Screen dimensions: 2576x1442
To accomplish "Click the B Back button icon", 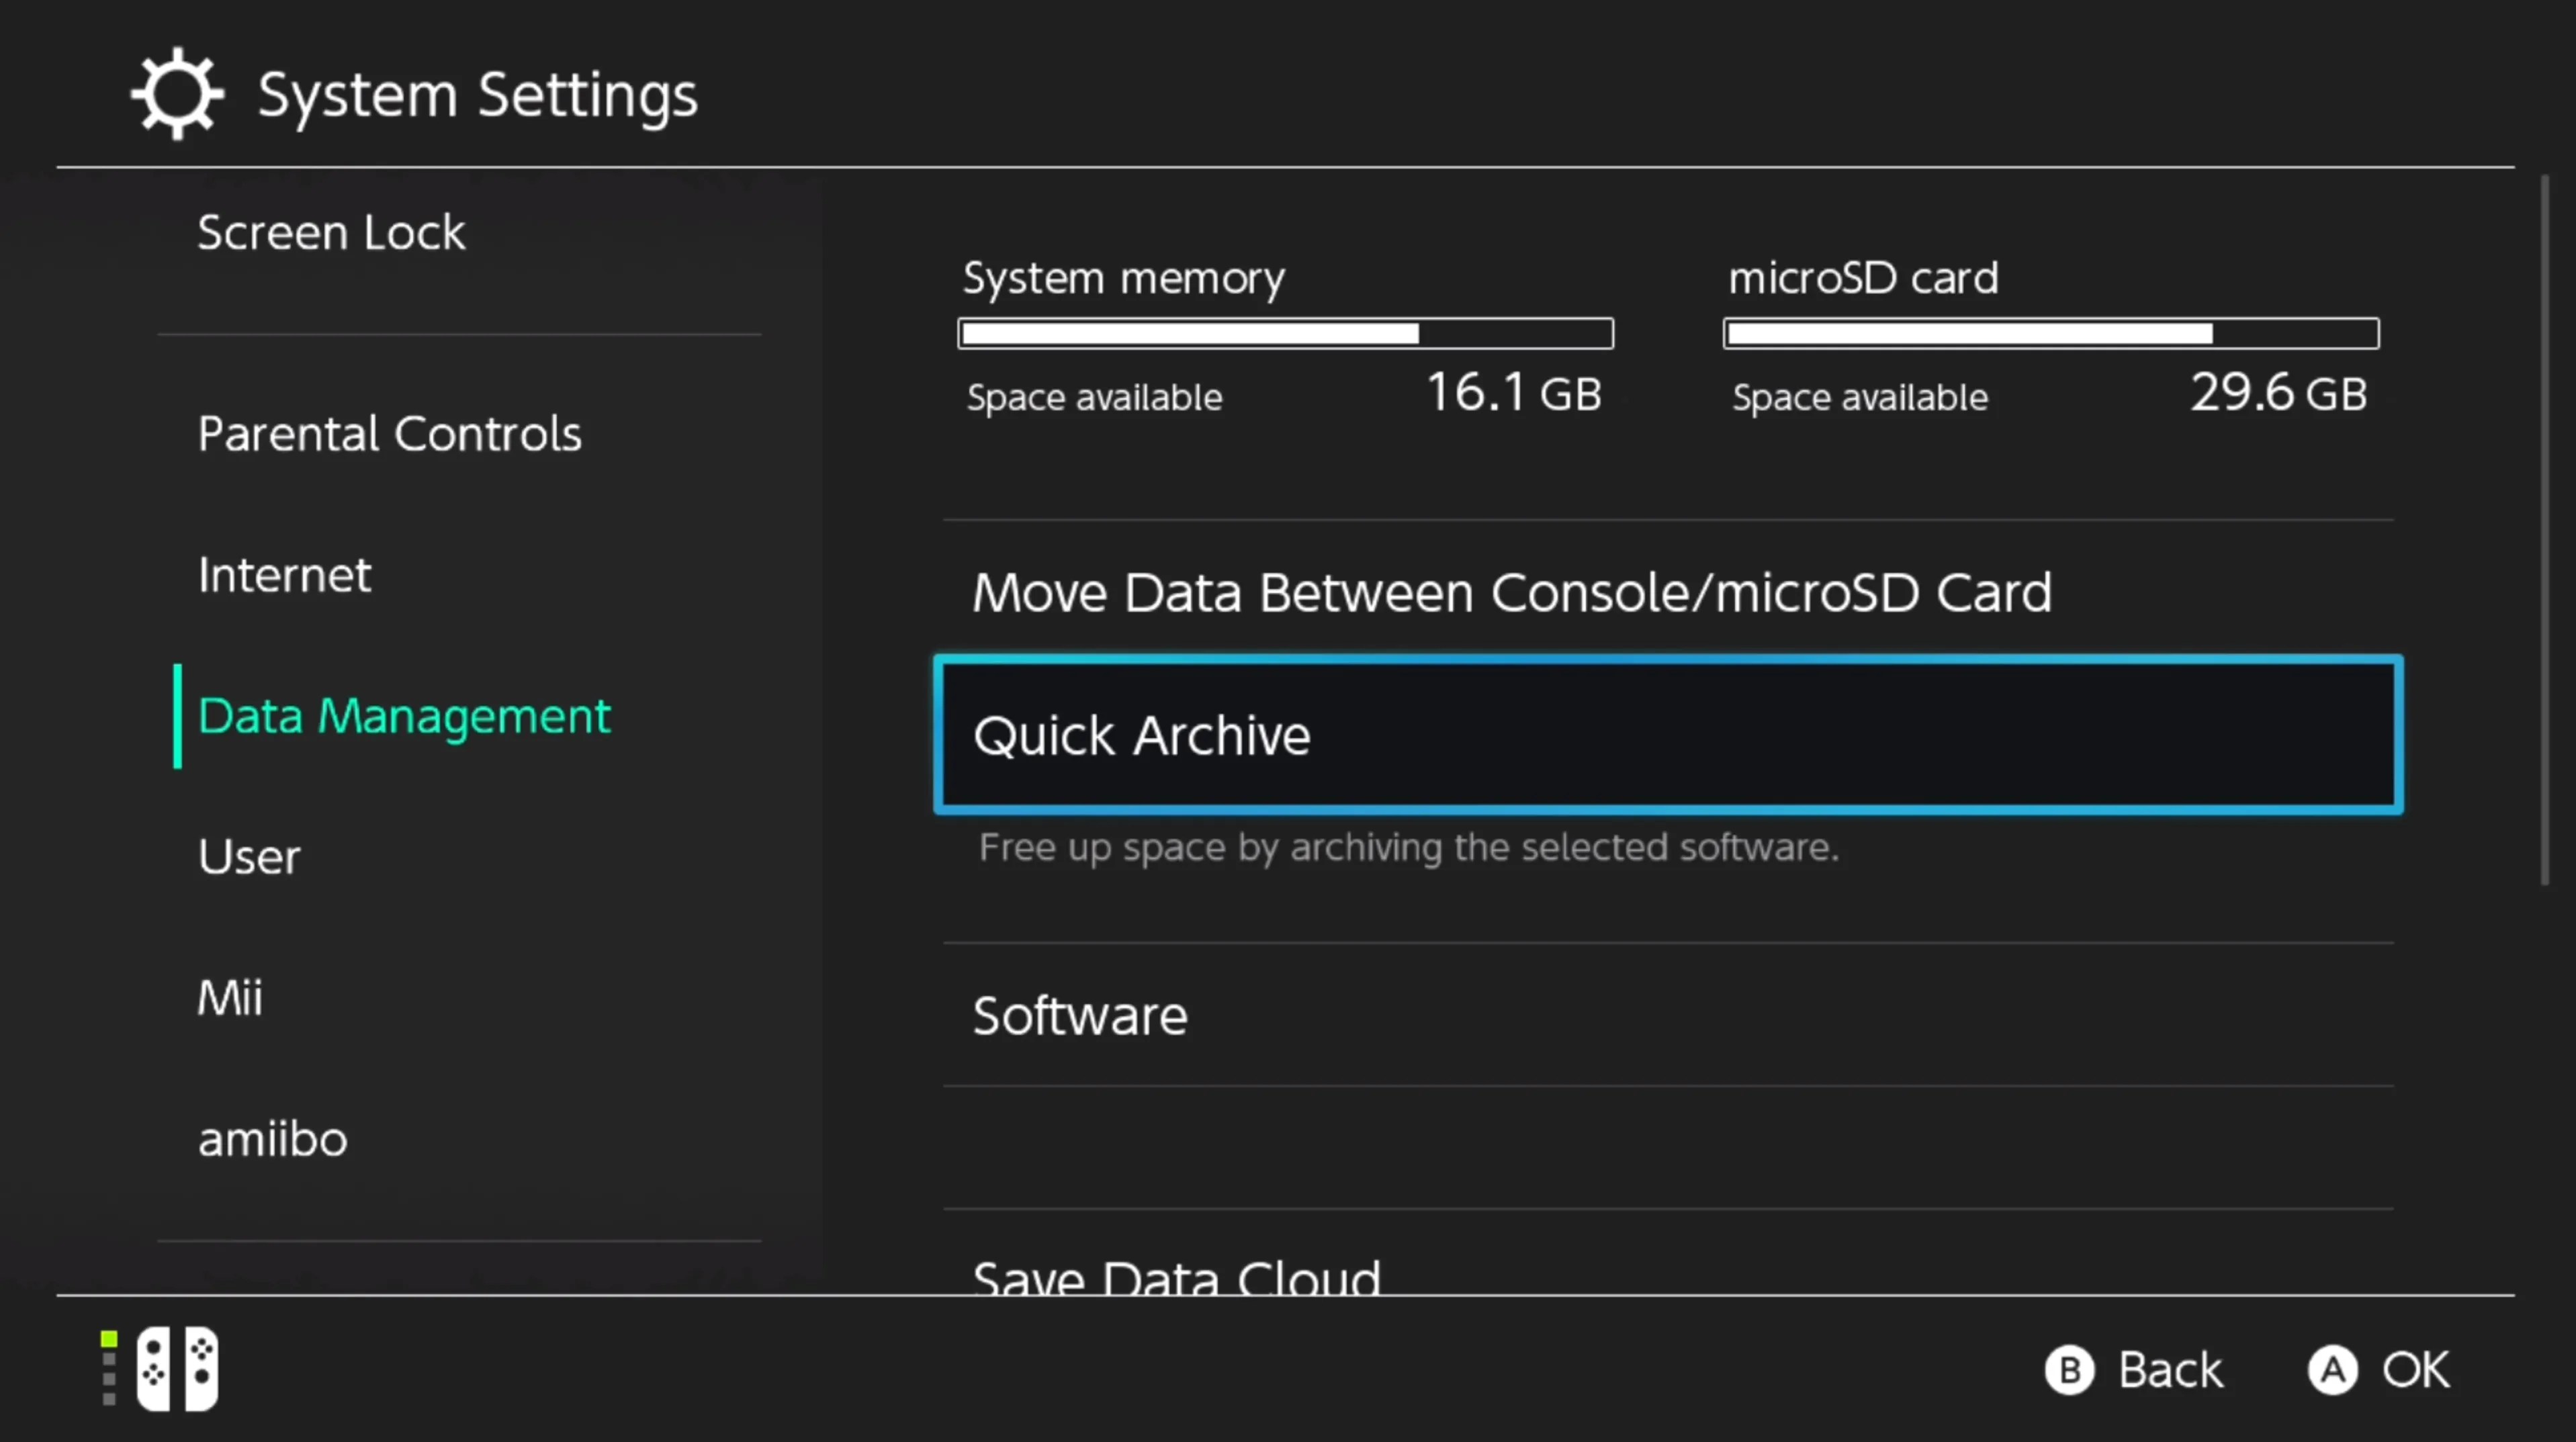I will coord(2070,1370).
